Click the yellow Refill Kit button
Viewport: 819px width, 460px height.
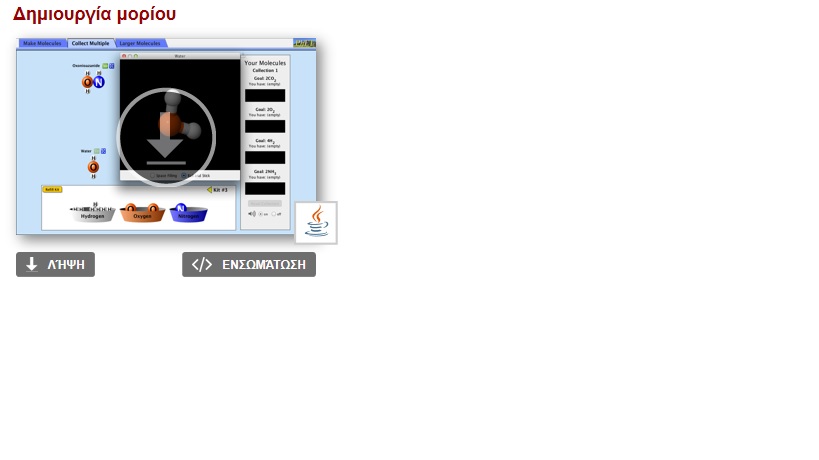(x=52, y=189)
